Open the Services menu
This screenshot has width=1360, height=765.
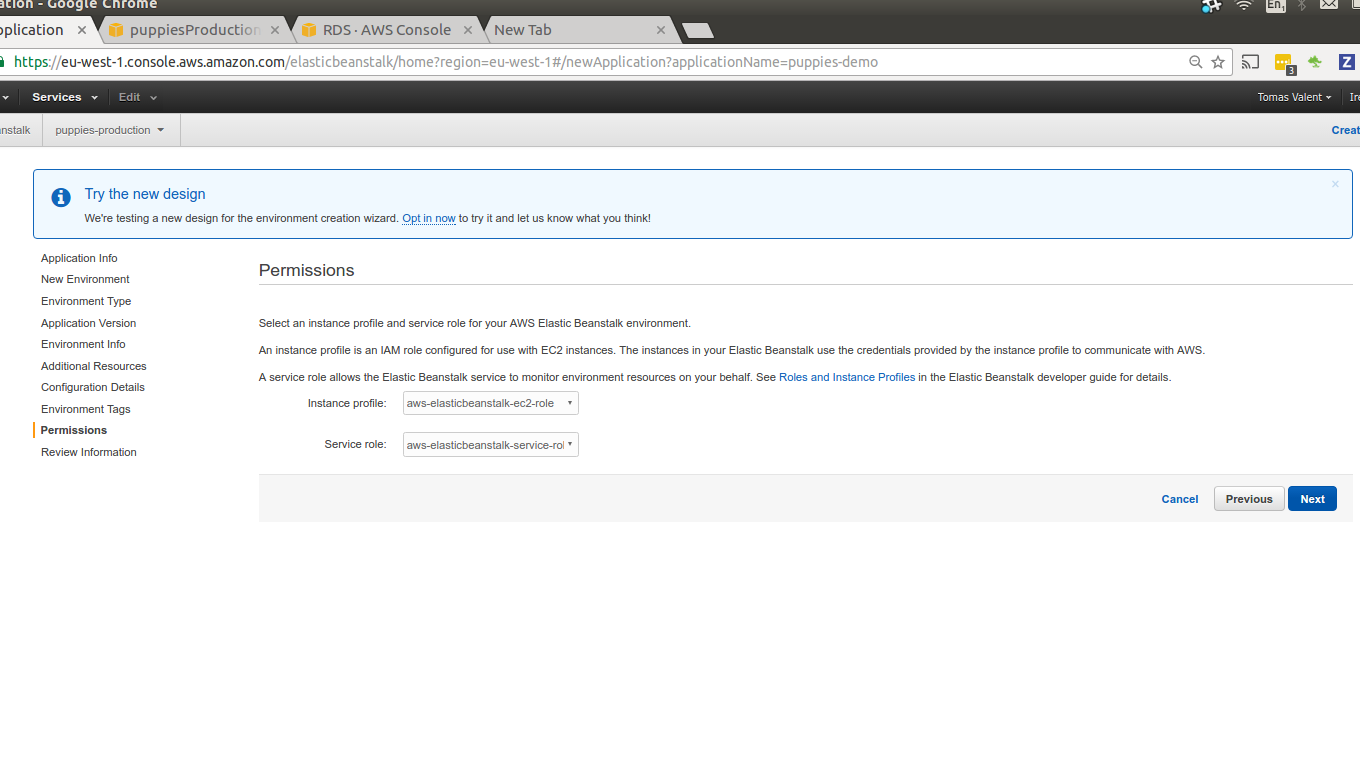[x=65, y=97]
